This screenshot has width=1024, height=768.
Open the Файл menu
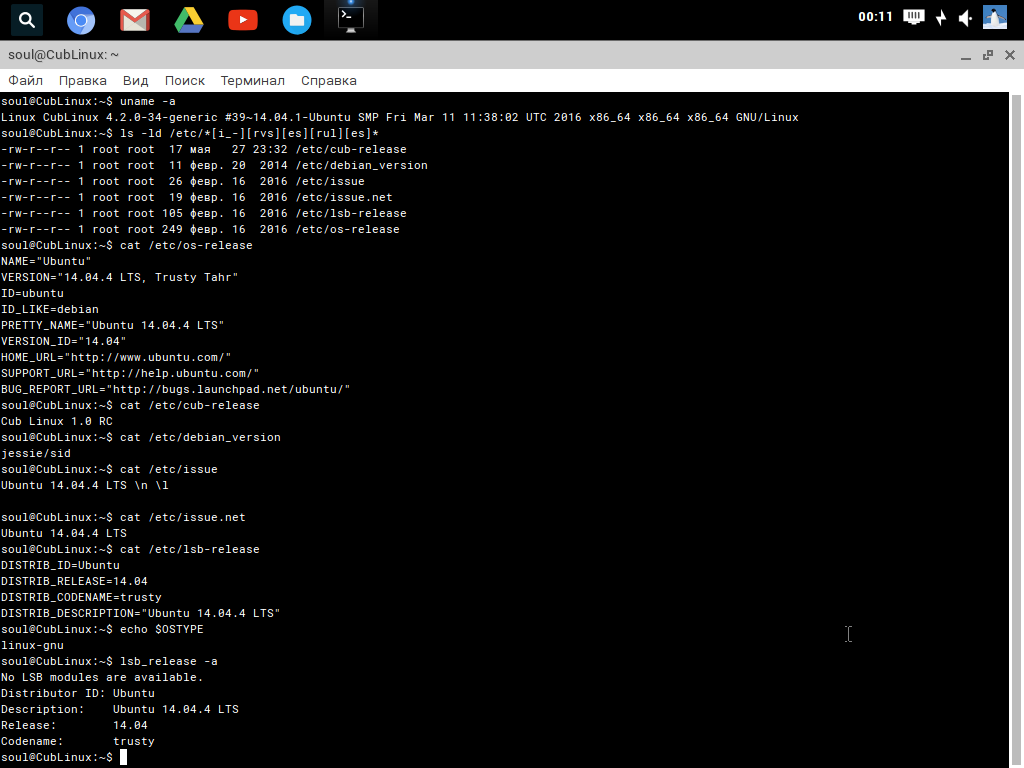tap(25, 80)
